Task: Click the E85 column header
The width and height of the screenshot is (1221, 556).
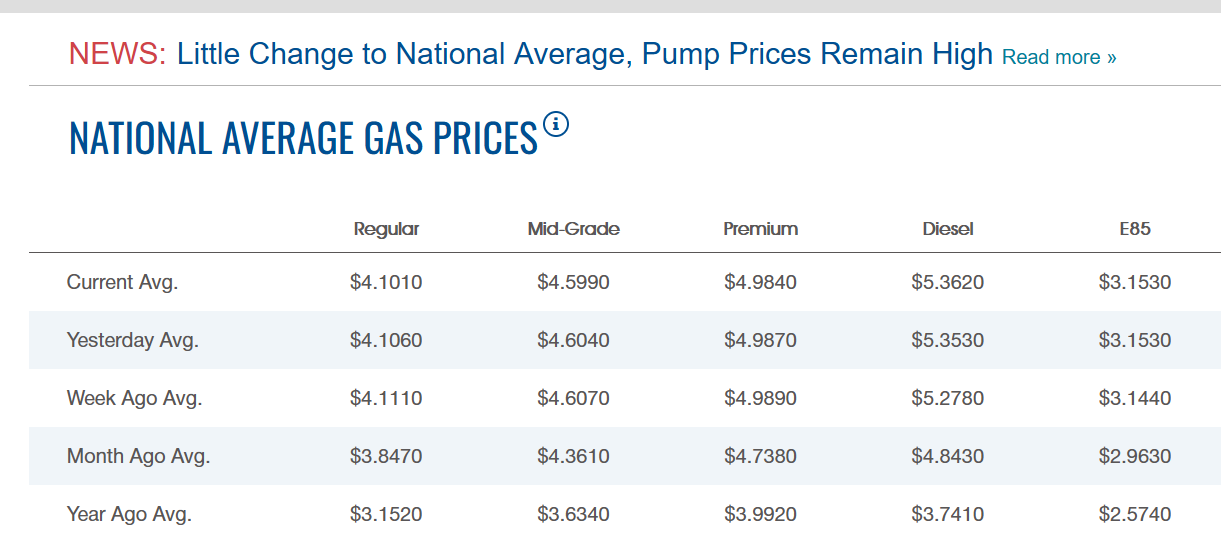Action: [1135, 229]
